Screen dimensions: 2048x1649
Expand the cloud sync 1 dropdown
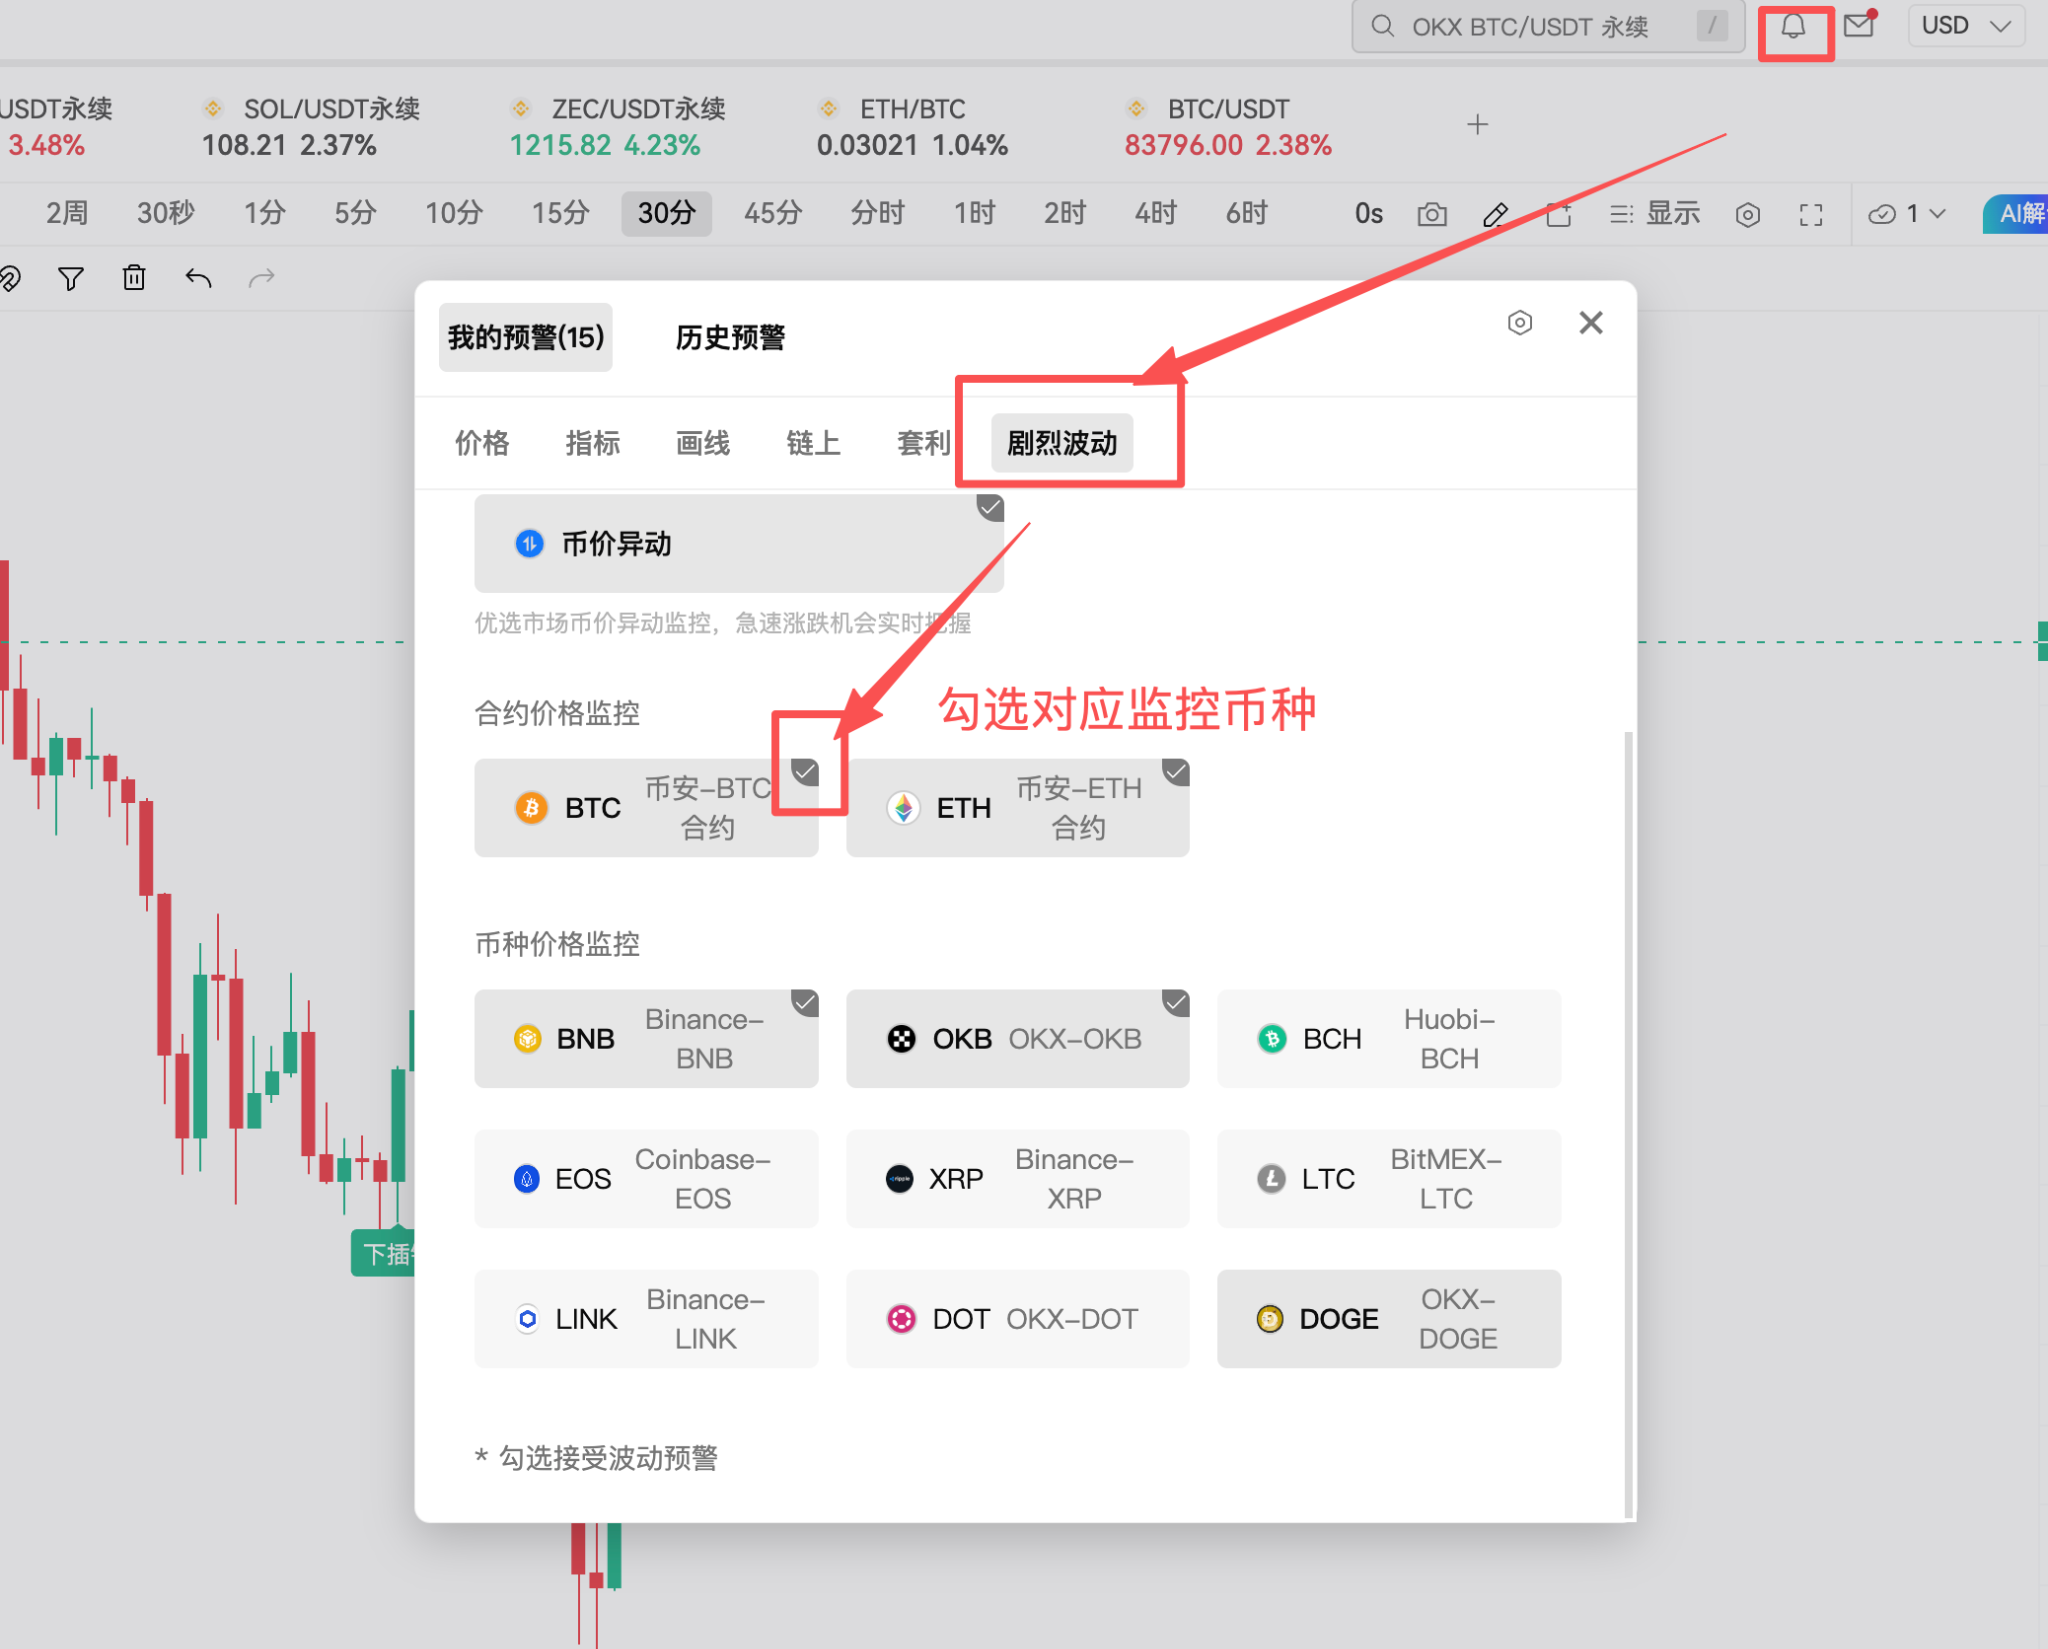[x=1907, y=214]
